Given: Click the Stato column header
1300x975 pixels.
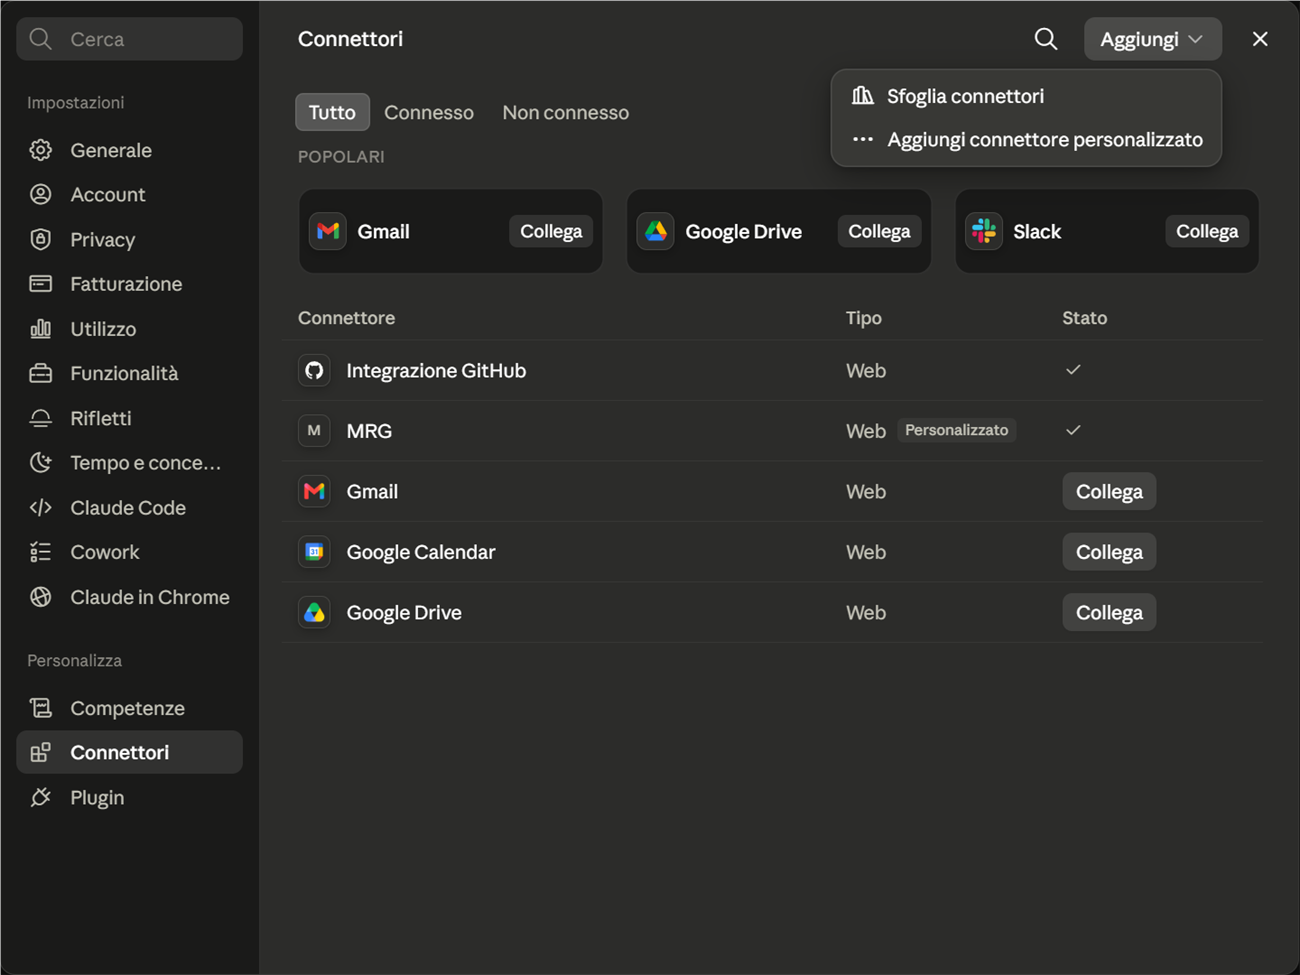Looking at the screenshot, I should coord(1084,318).
